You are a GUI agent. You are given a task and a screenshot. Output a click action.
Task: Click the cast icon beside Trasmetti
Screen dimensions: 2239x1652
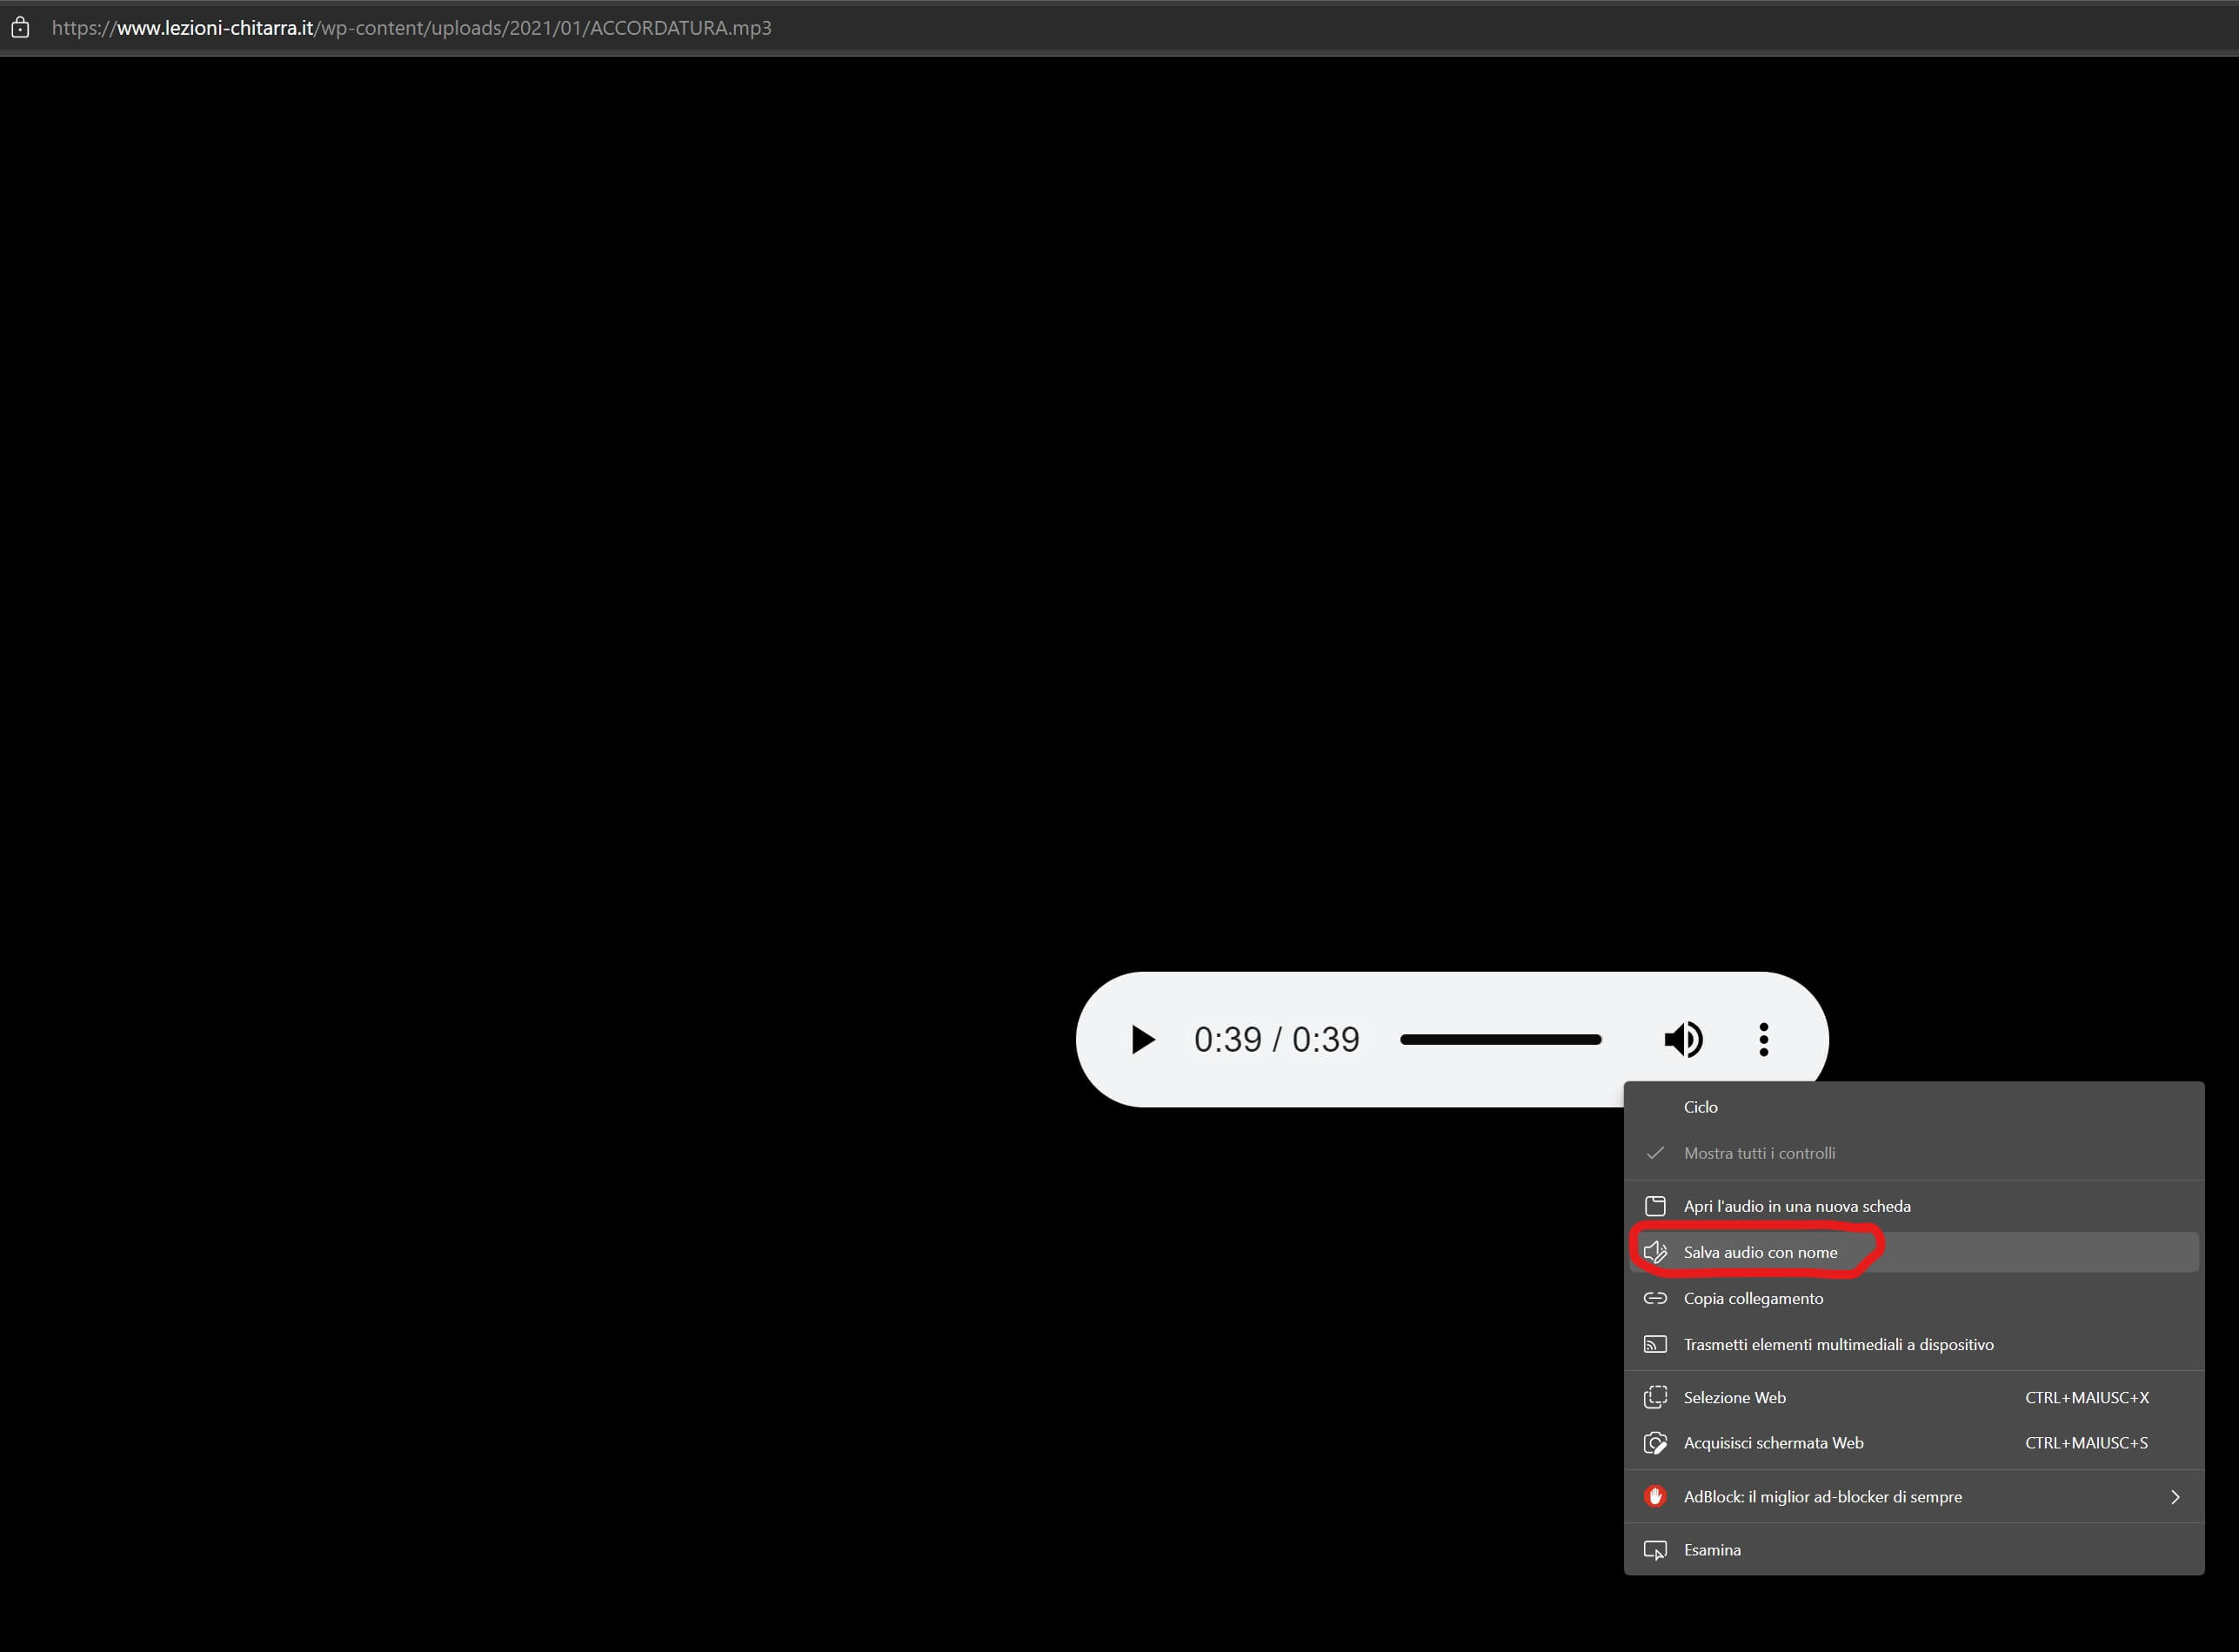tap(1655, 1344)
